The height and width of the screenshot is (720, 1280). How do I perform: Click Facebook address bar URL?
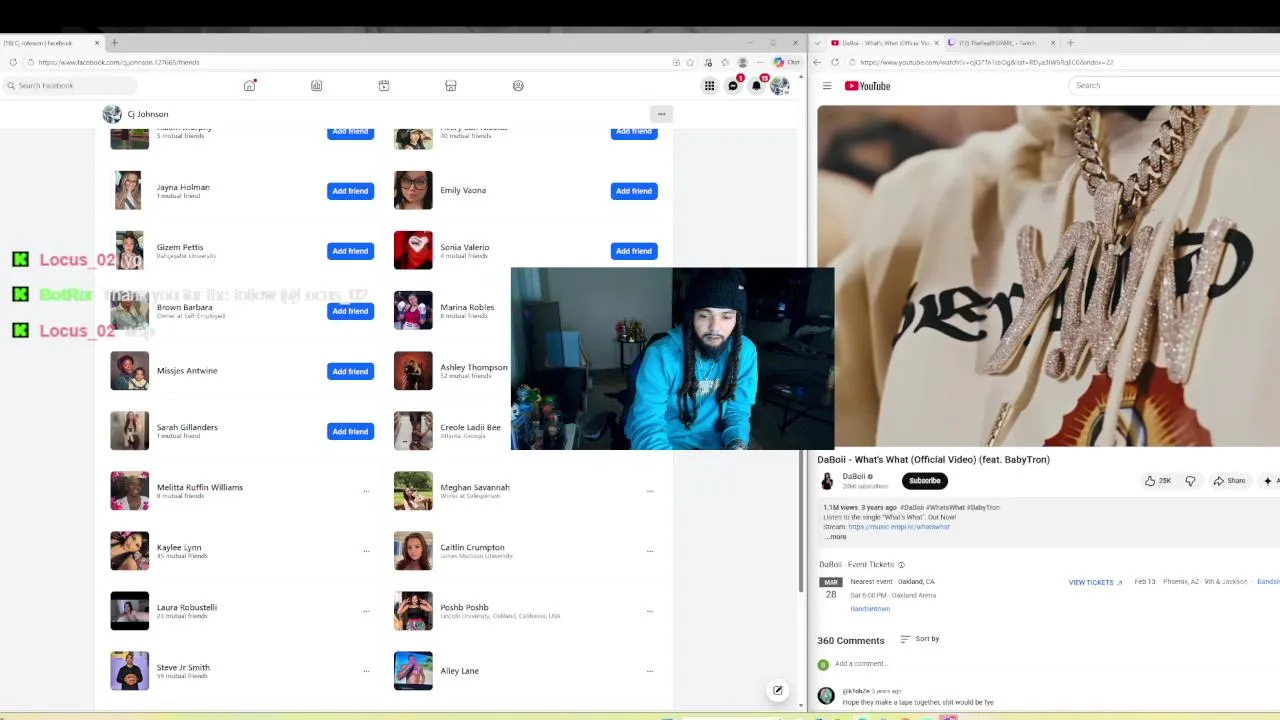[119, 62]
